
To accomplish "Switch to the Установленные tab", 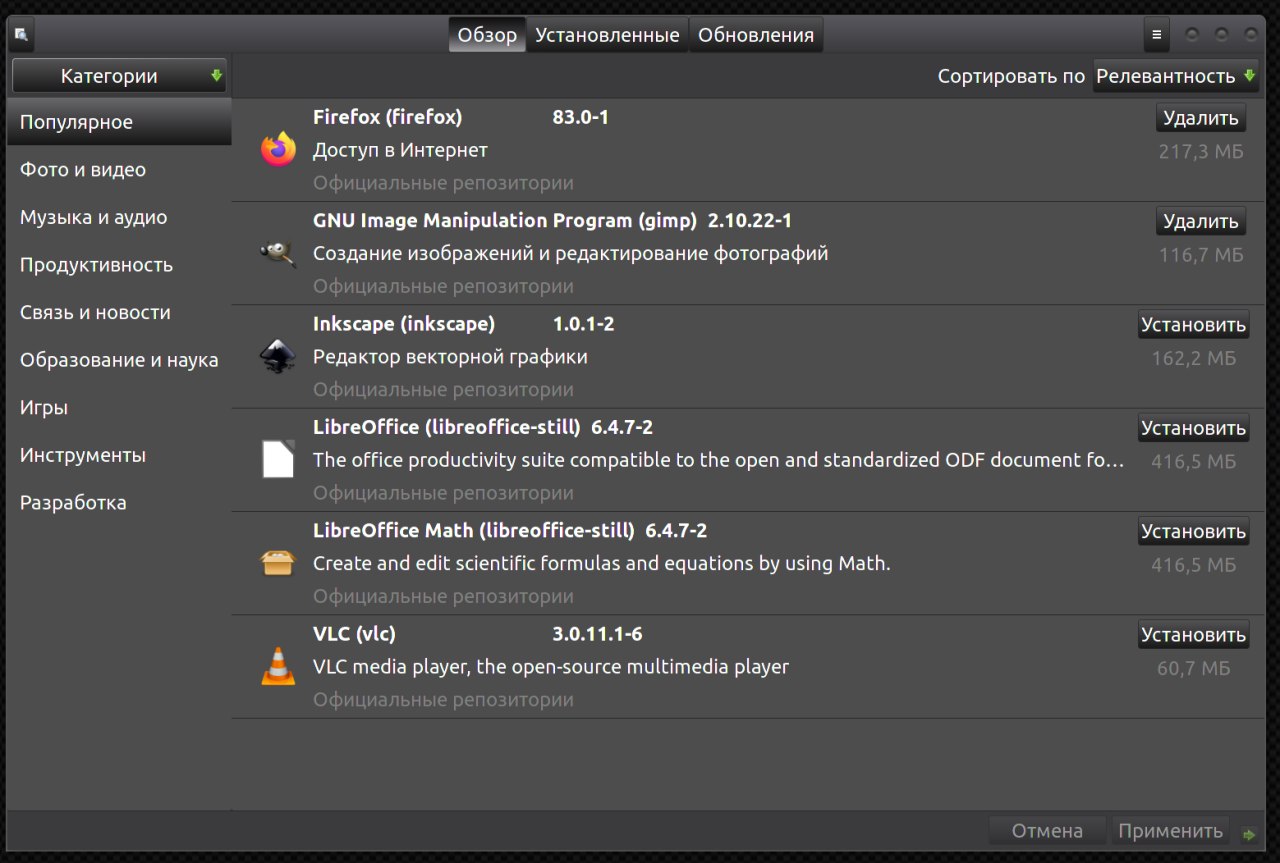I will (x=607, y=36).
